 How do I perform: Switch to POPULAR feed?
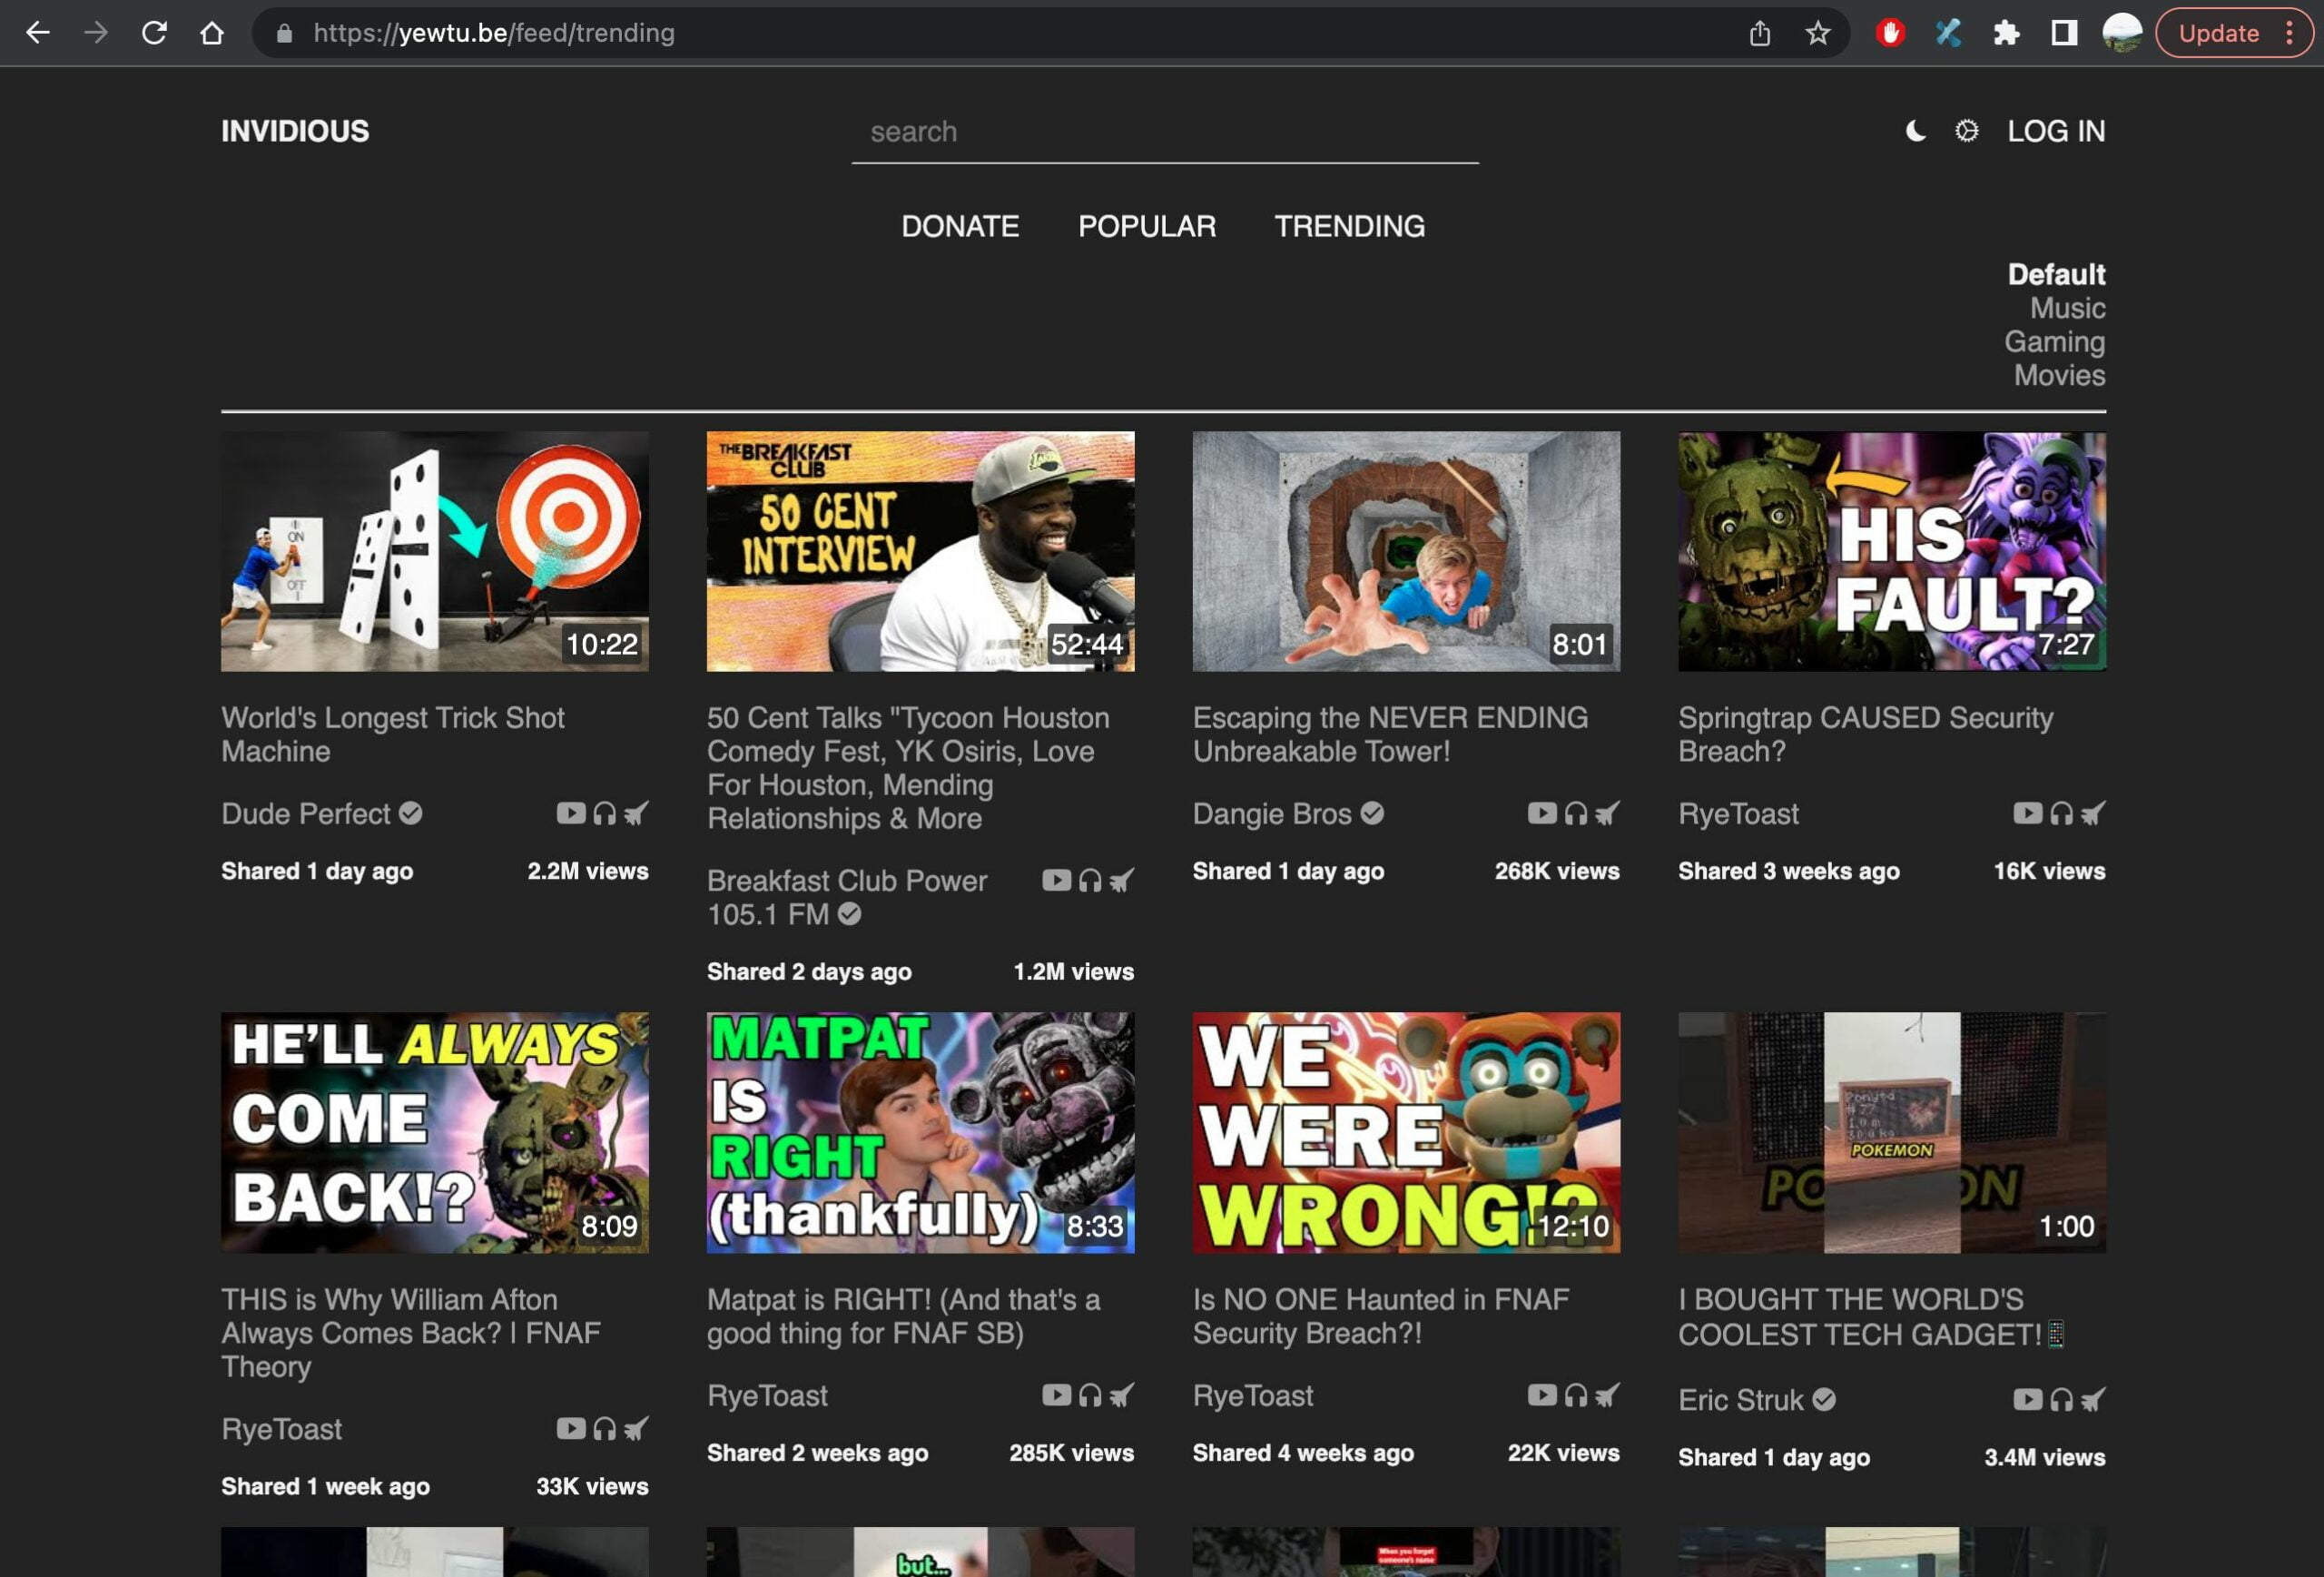pos(1147,226)
